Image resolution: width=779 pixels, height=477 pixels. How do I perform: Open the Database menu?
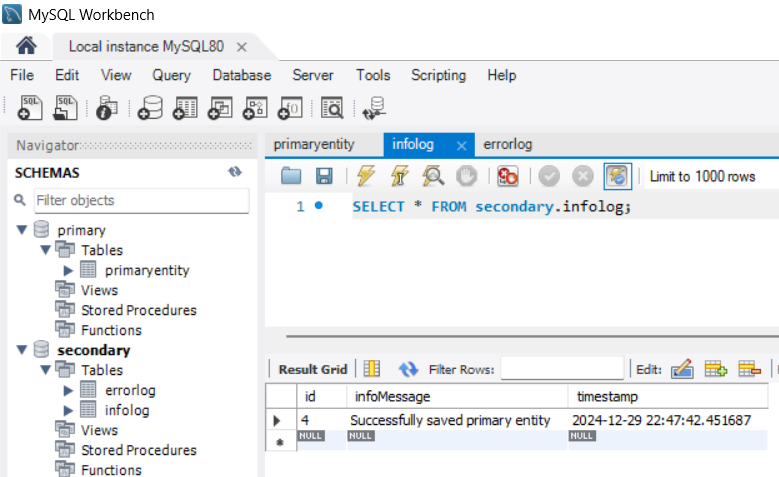pyautogui.click(x=242, y=75)
